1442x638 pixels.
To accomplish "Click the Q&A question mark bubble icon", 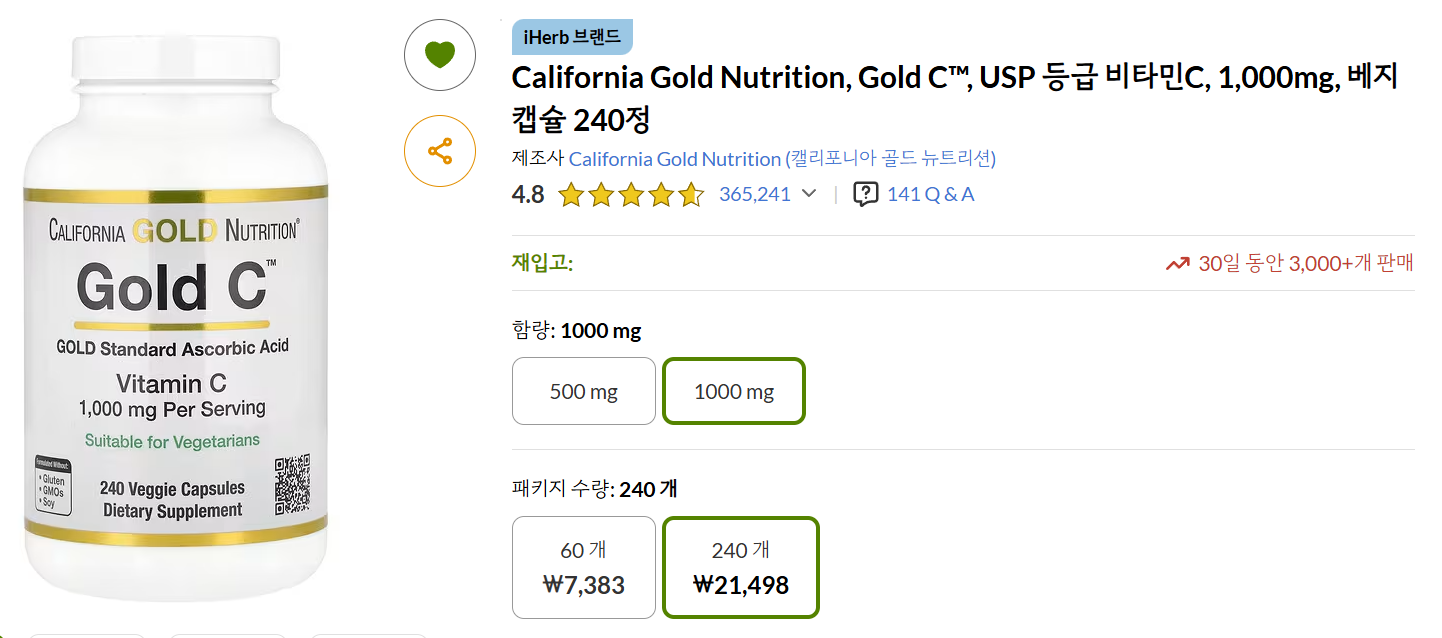I will 865,194.
